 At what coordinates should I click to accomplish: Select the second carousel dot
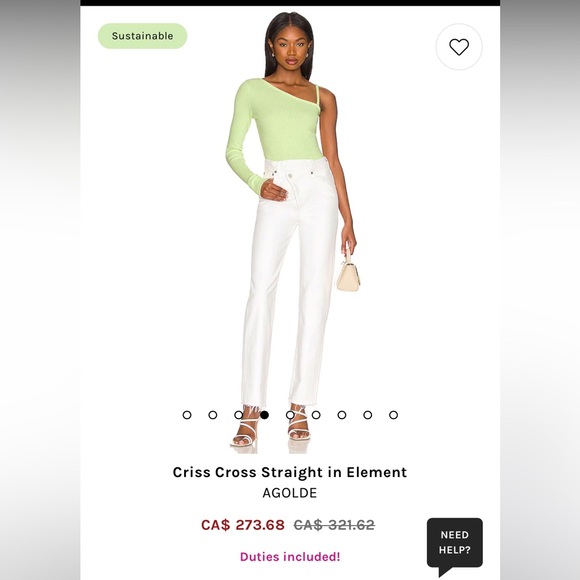[x=213, y=415]
